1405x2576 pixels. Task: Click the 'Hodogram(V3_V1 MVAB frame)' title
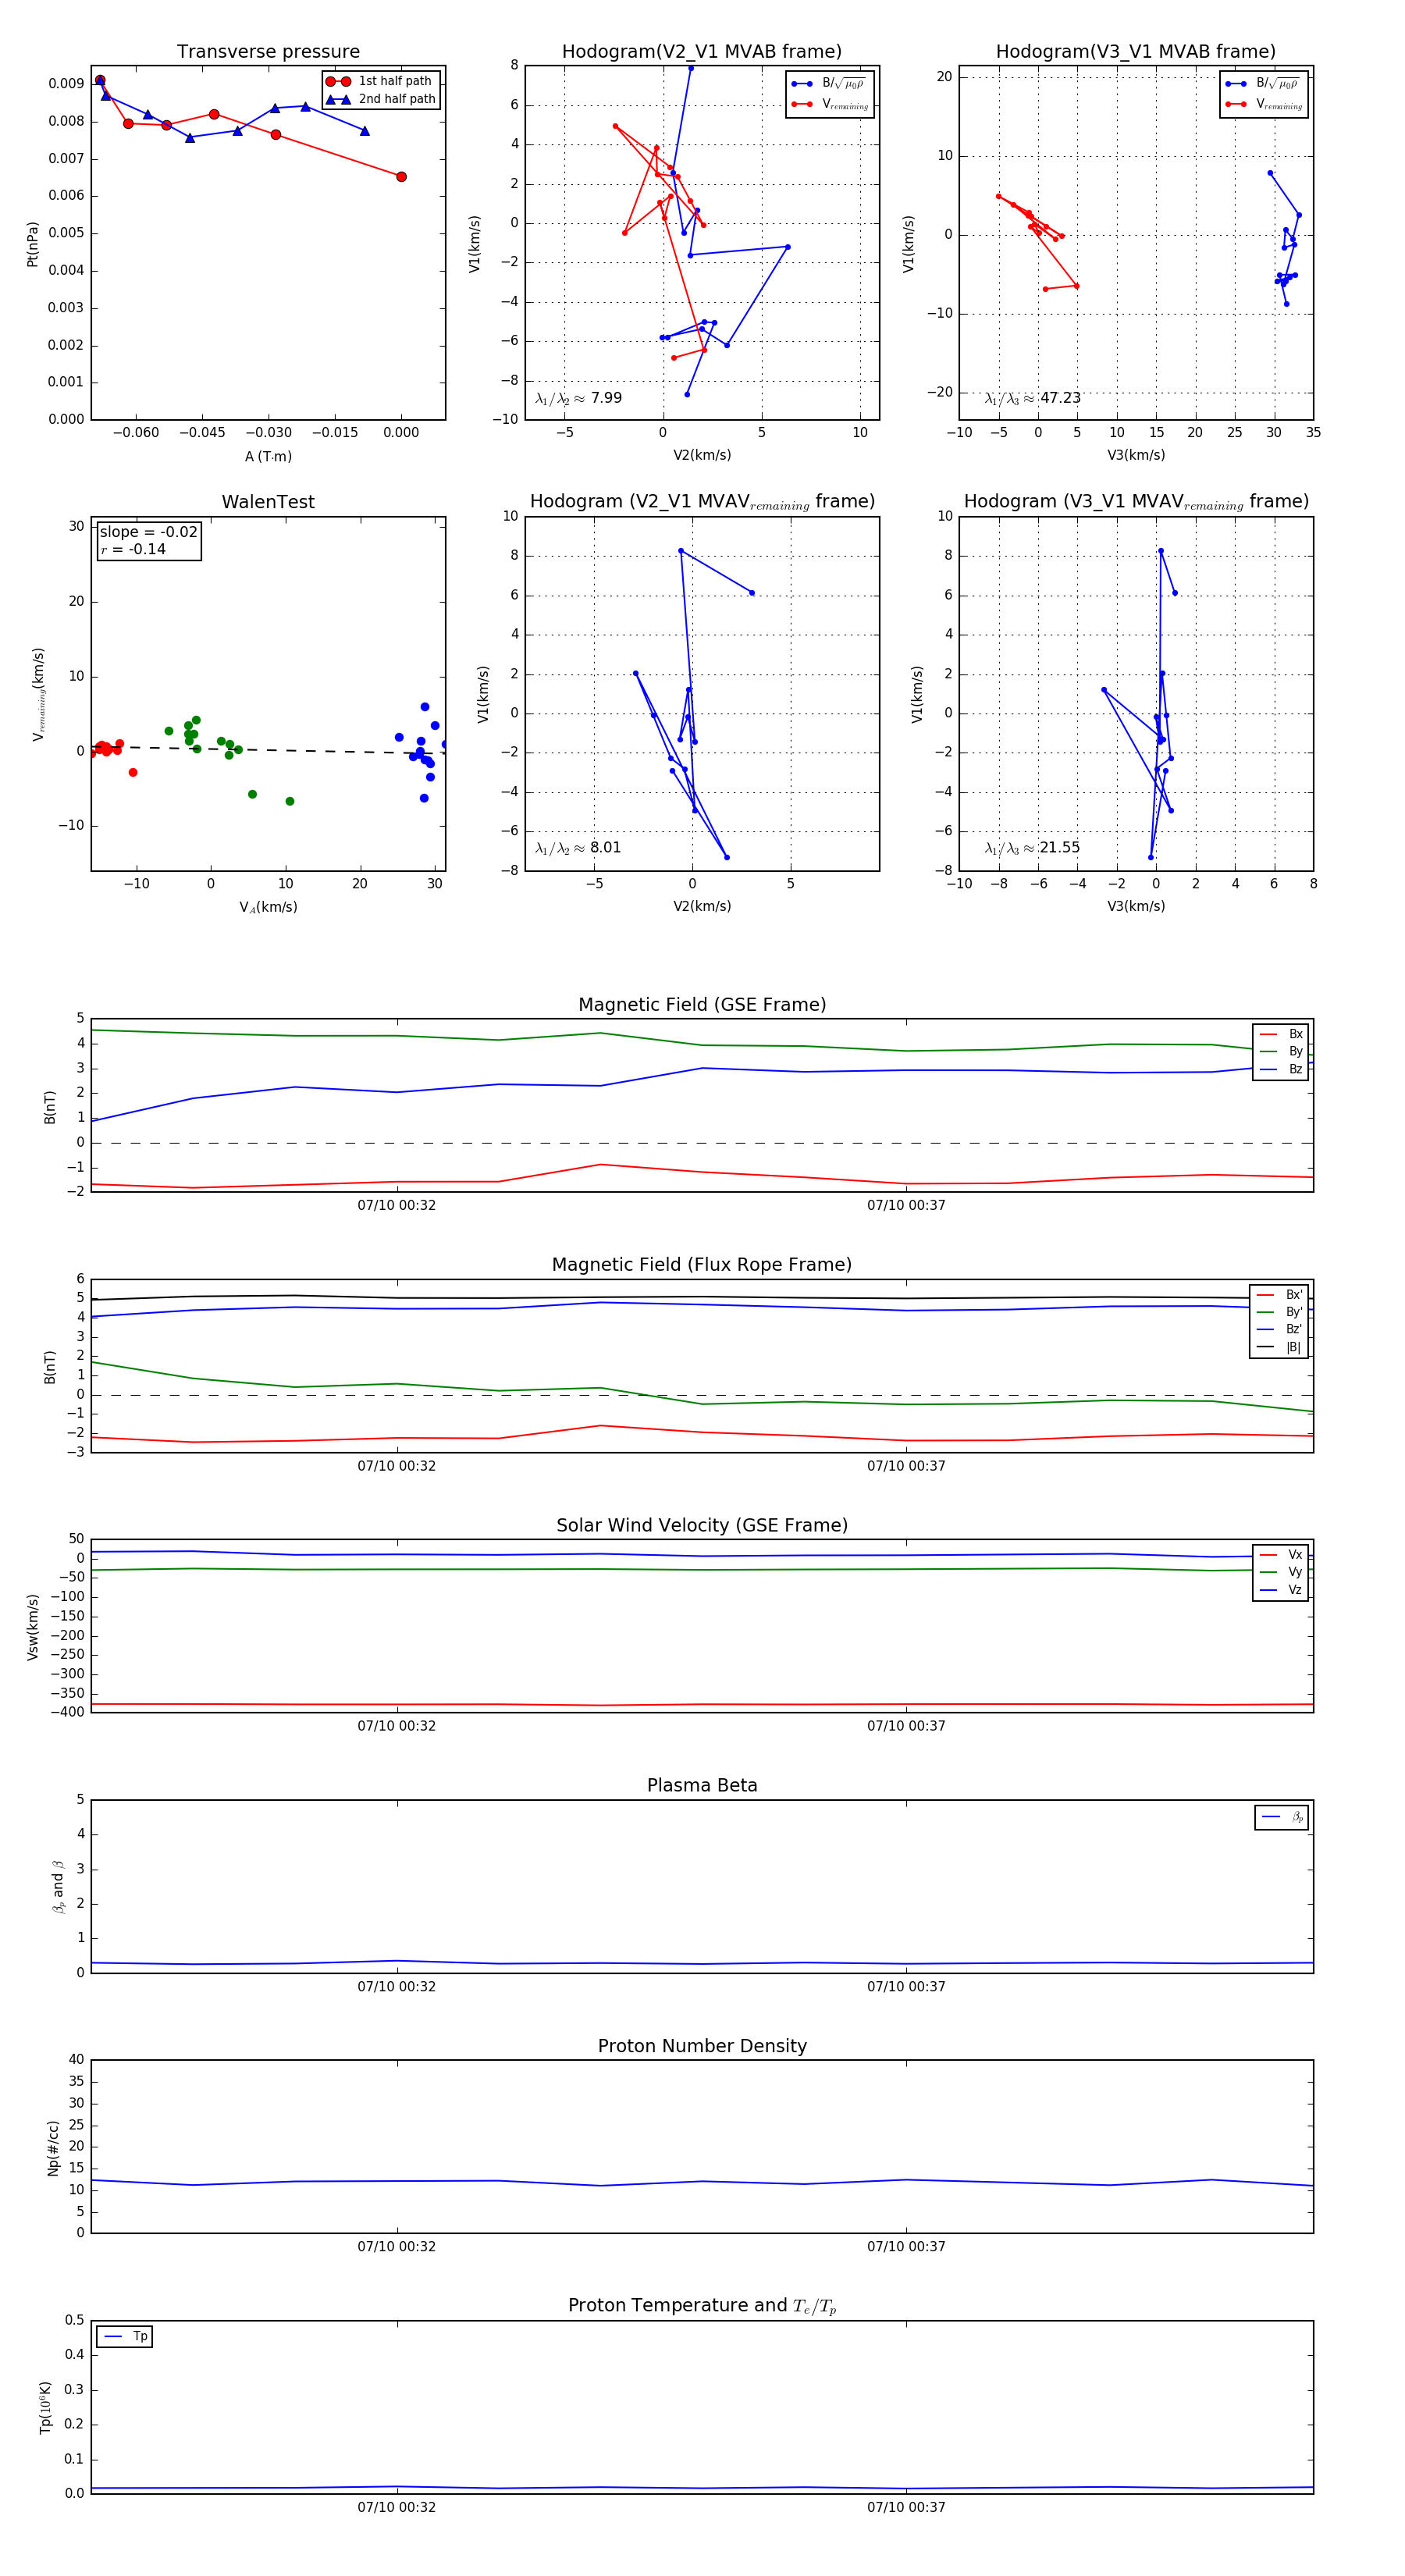click(1136, 52)
